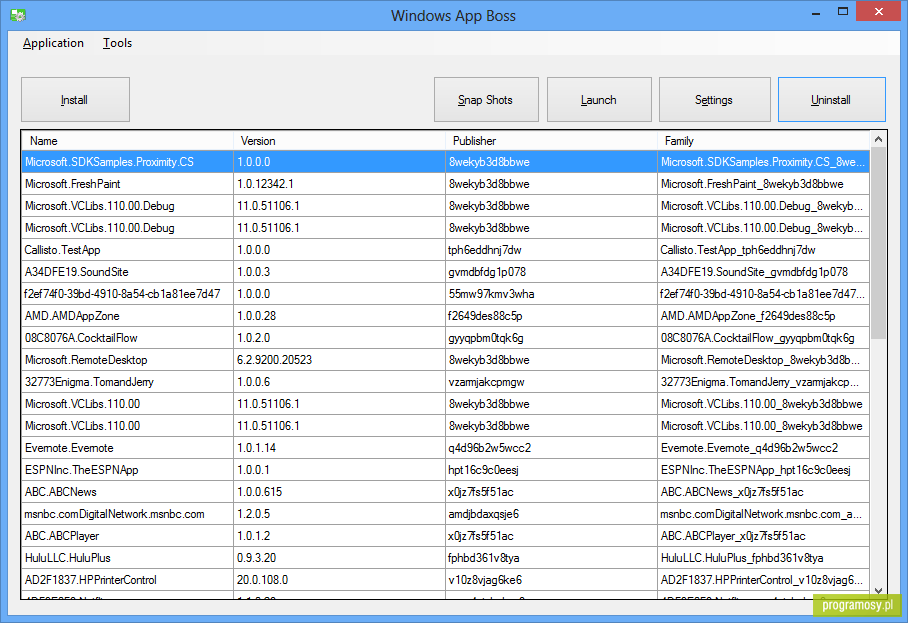
Task: Select msnbc.comDigitalNetwork.msnbc.com row
Action: (x=445, y=514)
